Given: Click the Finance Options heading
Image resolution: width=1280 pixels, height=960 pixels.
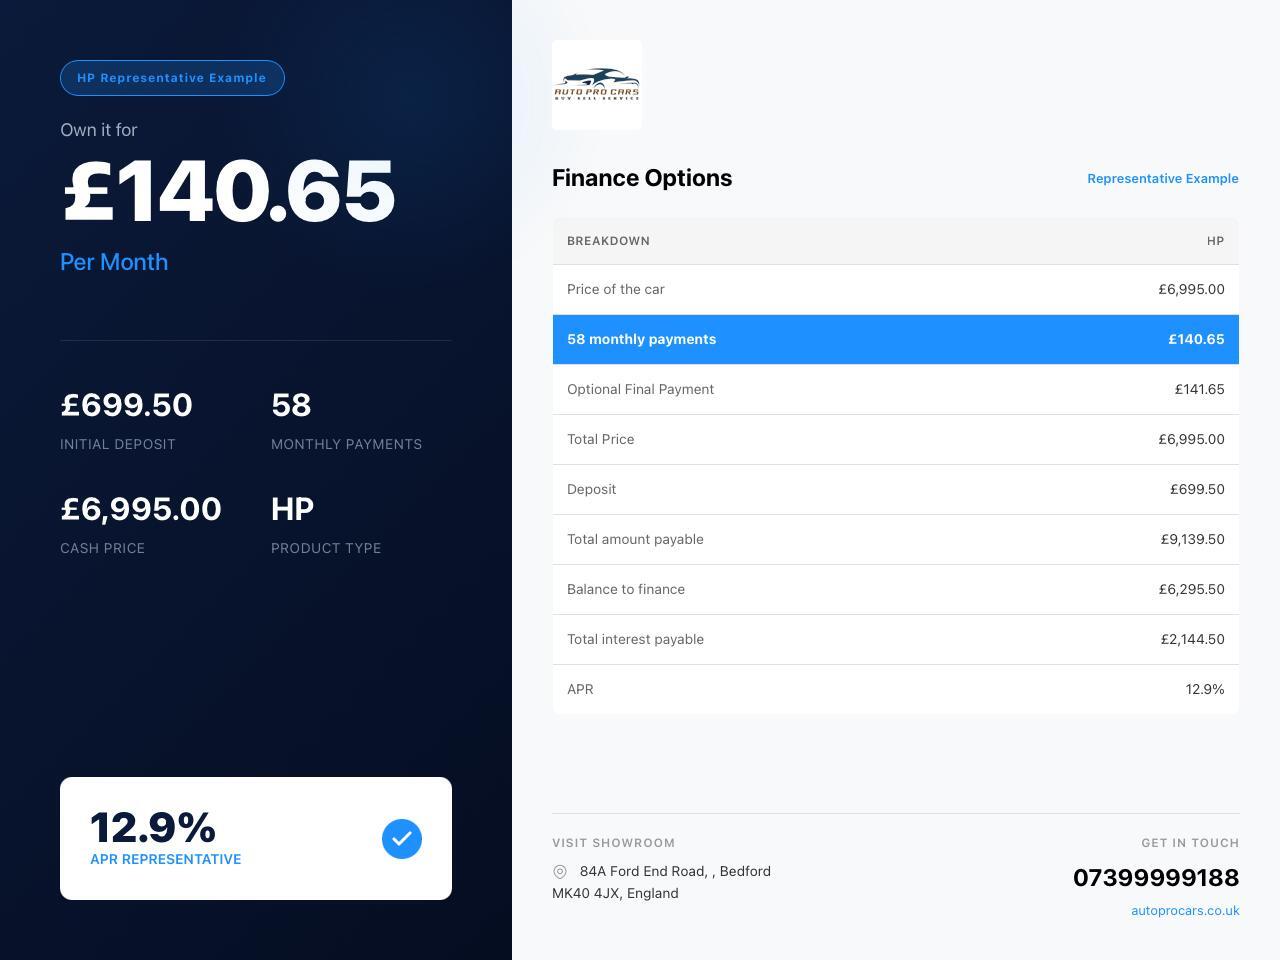Looking at the screenshot, I should click(x=642, y=178).
